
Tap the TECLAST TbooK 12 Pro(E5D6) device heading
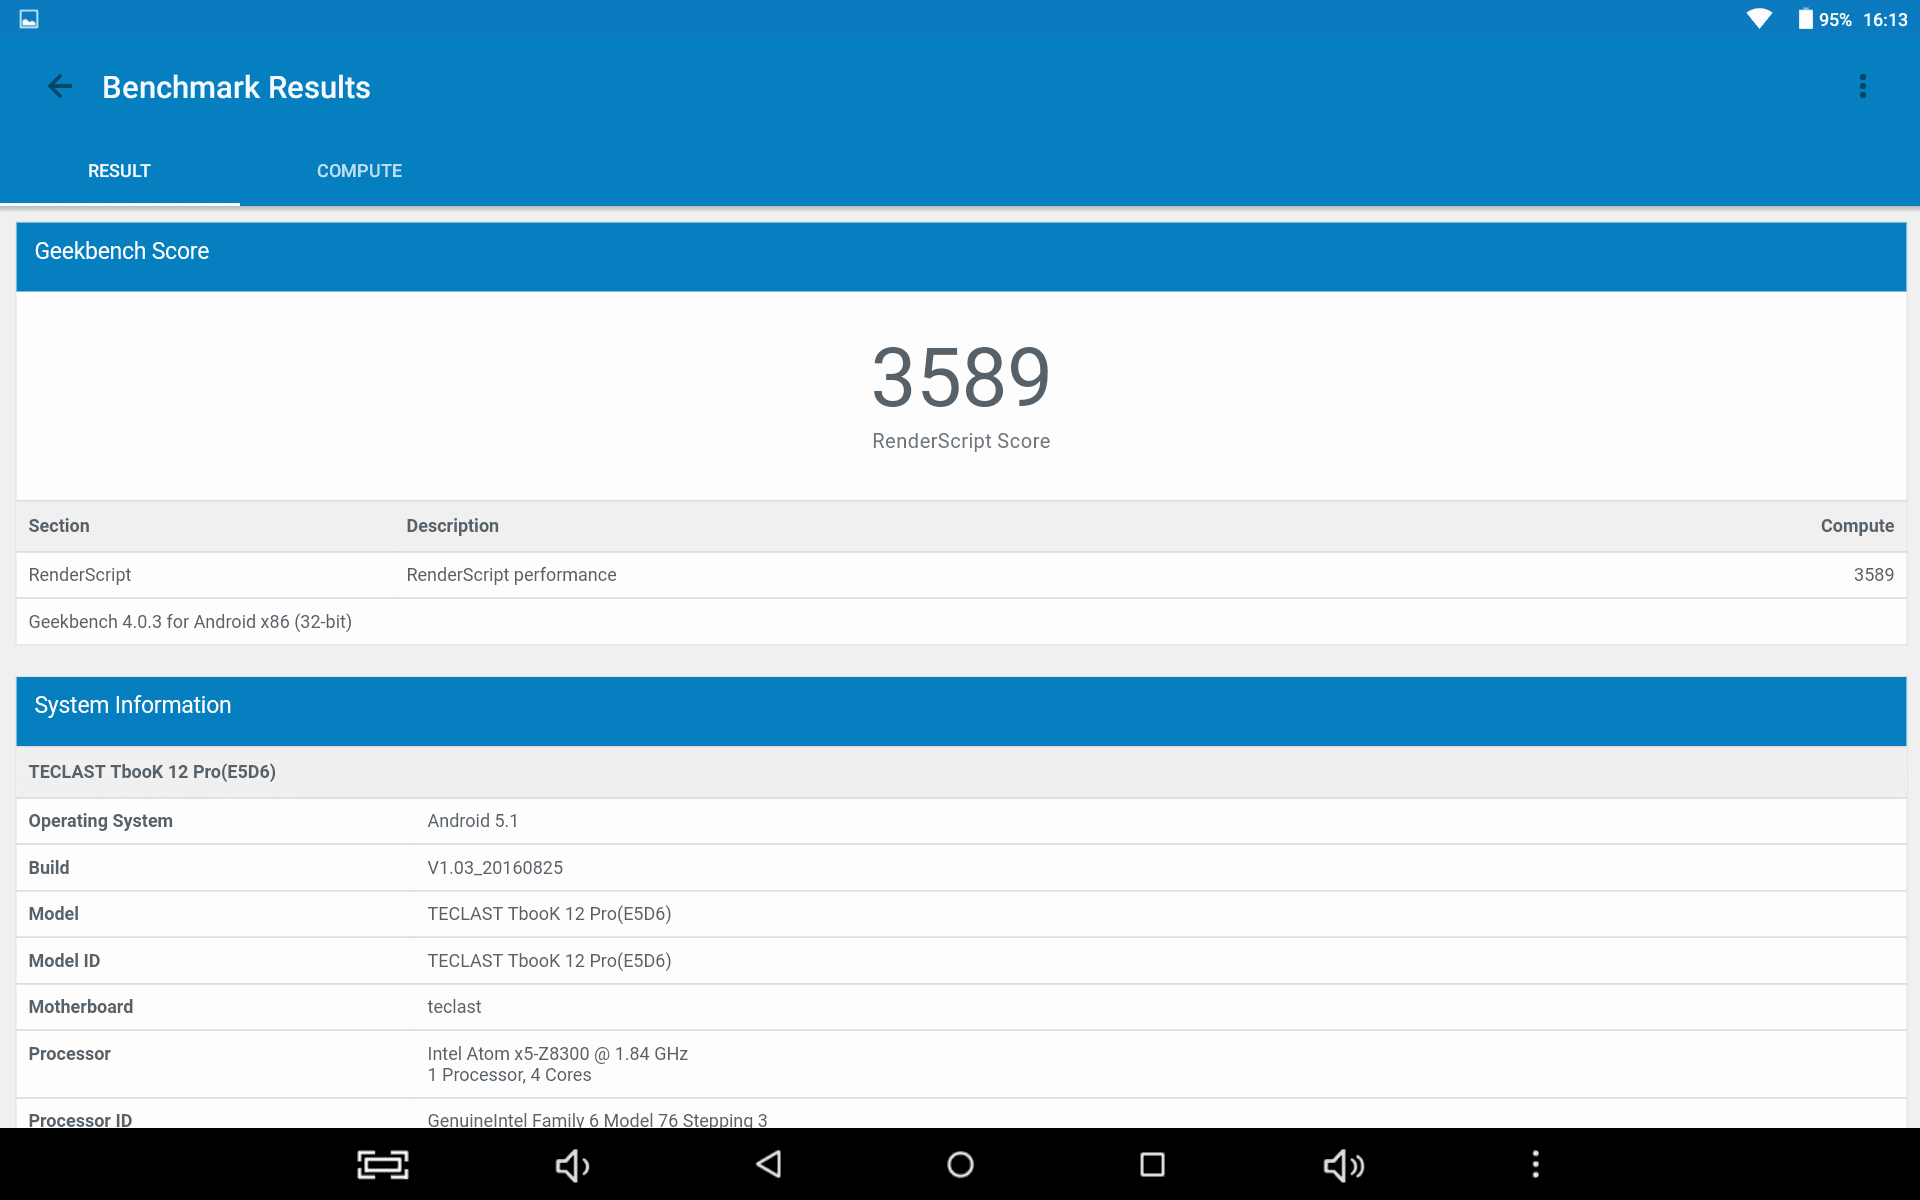(152, 772)
